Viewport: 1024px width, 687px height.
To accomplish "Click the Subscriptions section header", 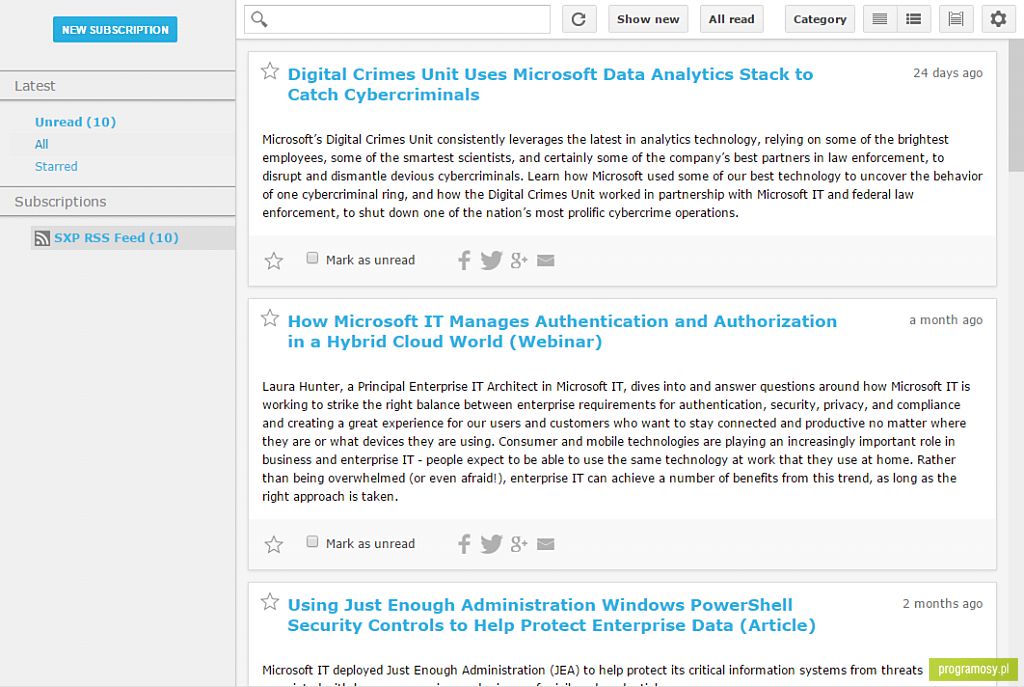I will (x=118, y=201).
